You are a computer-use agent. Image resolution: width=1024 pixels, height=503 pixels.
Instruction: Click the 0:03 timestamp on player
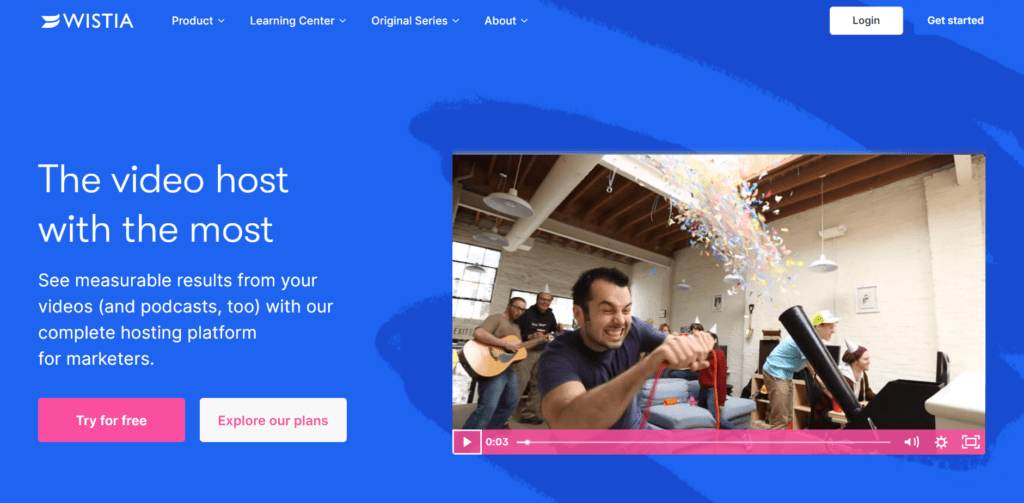click(497, 442)
